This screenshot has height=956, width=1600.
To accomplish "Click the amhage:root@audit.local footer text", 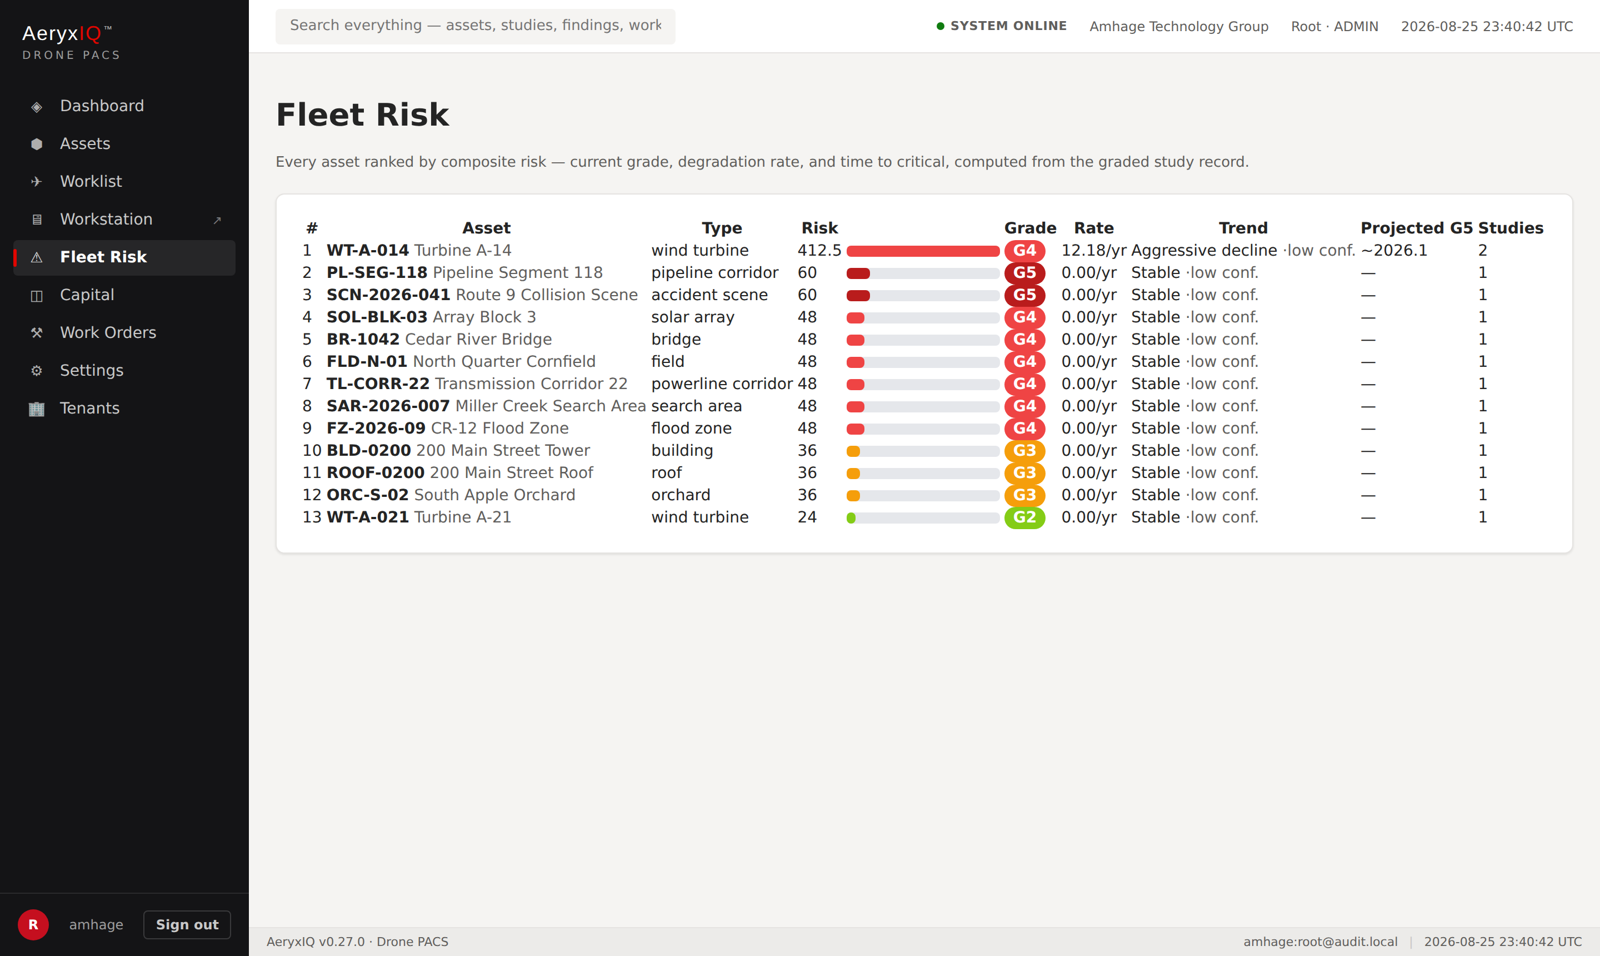I will 1320,942.
